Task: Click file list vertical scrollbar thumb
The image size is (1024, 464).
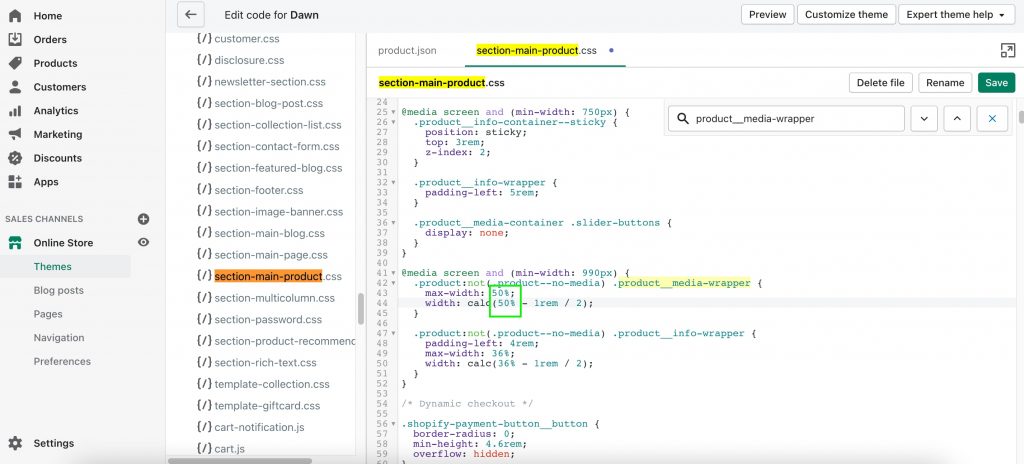Action: coord(360,308)
